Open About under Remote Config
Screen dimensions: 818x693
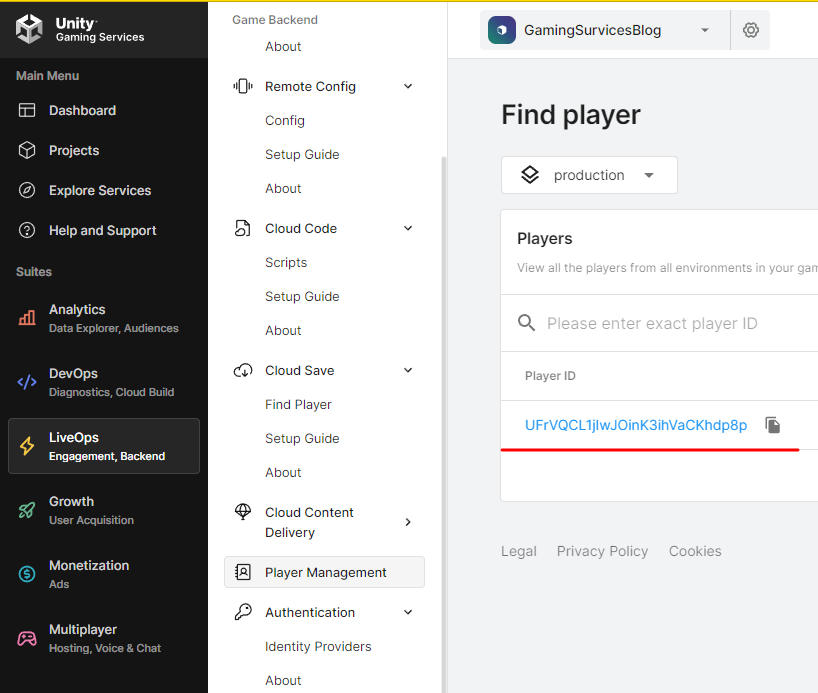point(283,188)
